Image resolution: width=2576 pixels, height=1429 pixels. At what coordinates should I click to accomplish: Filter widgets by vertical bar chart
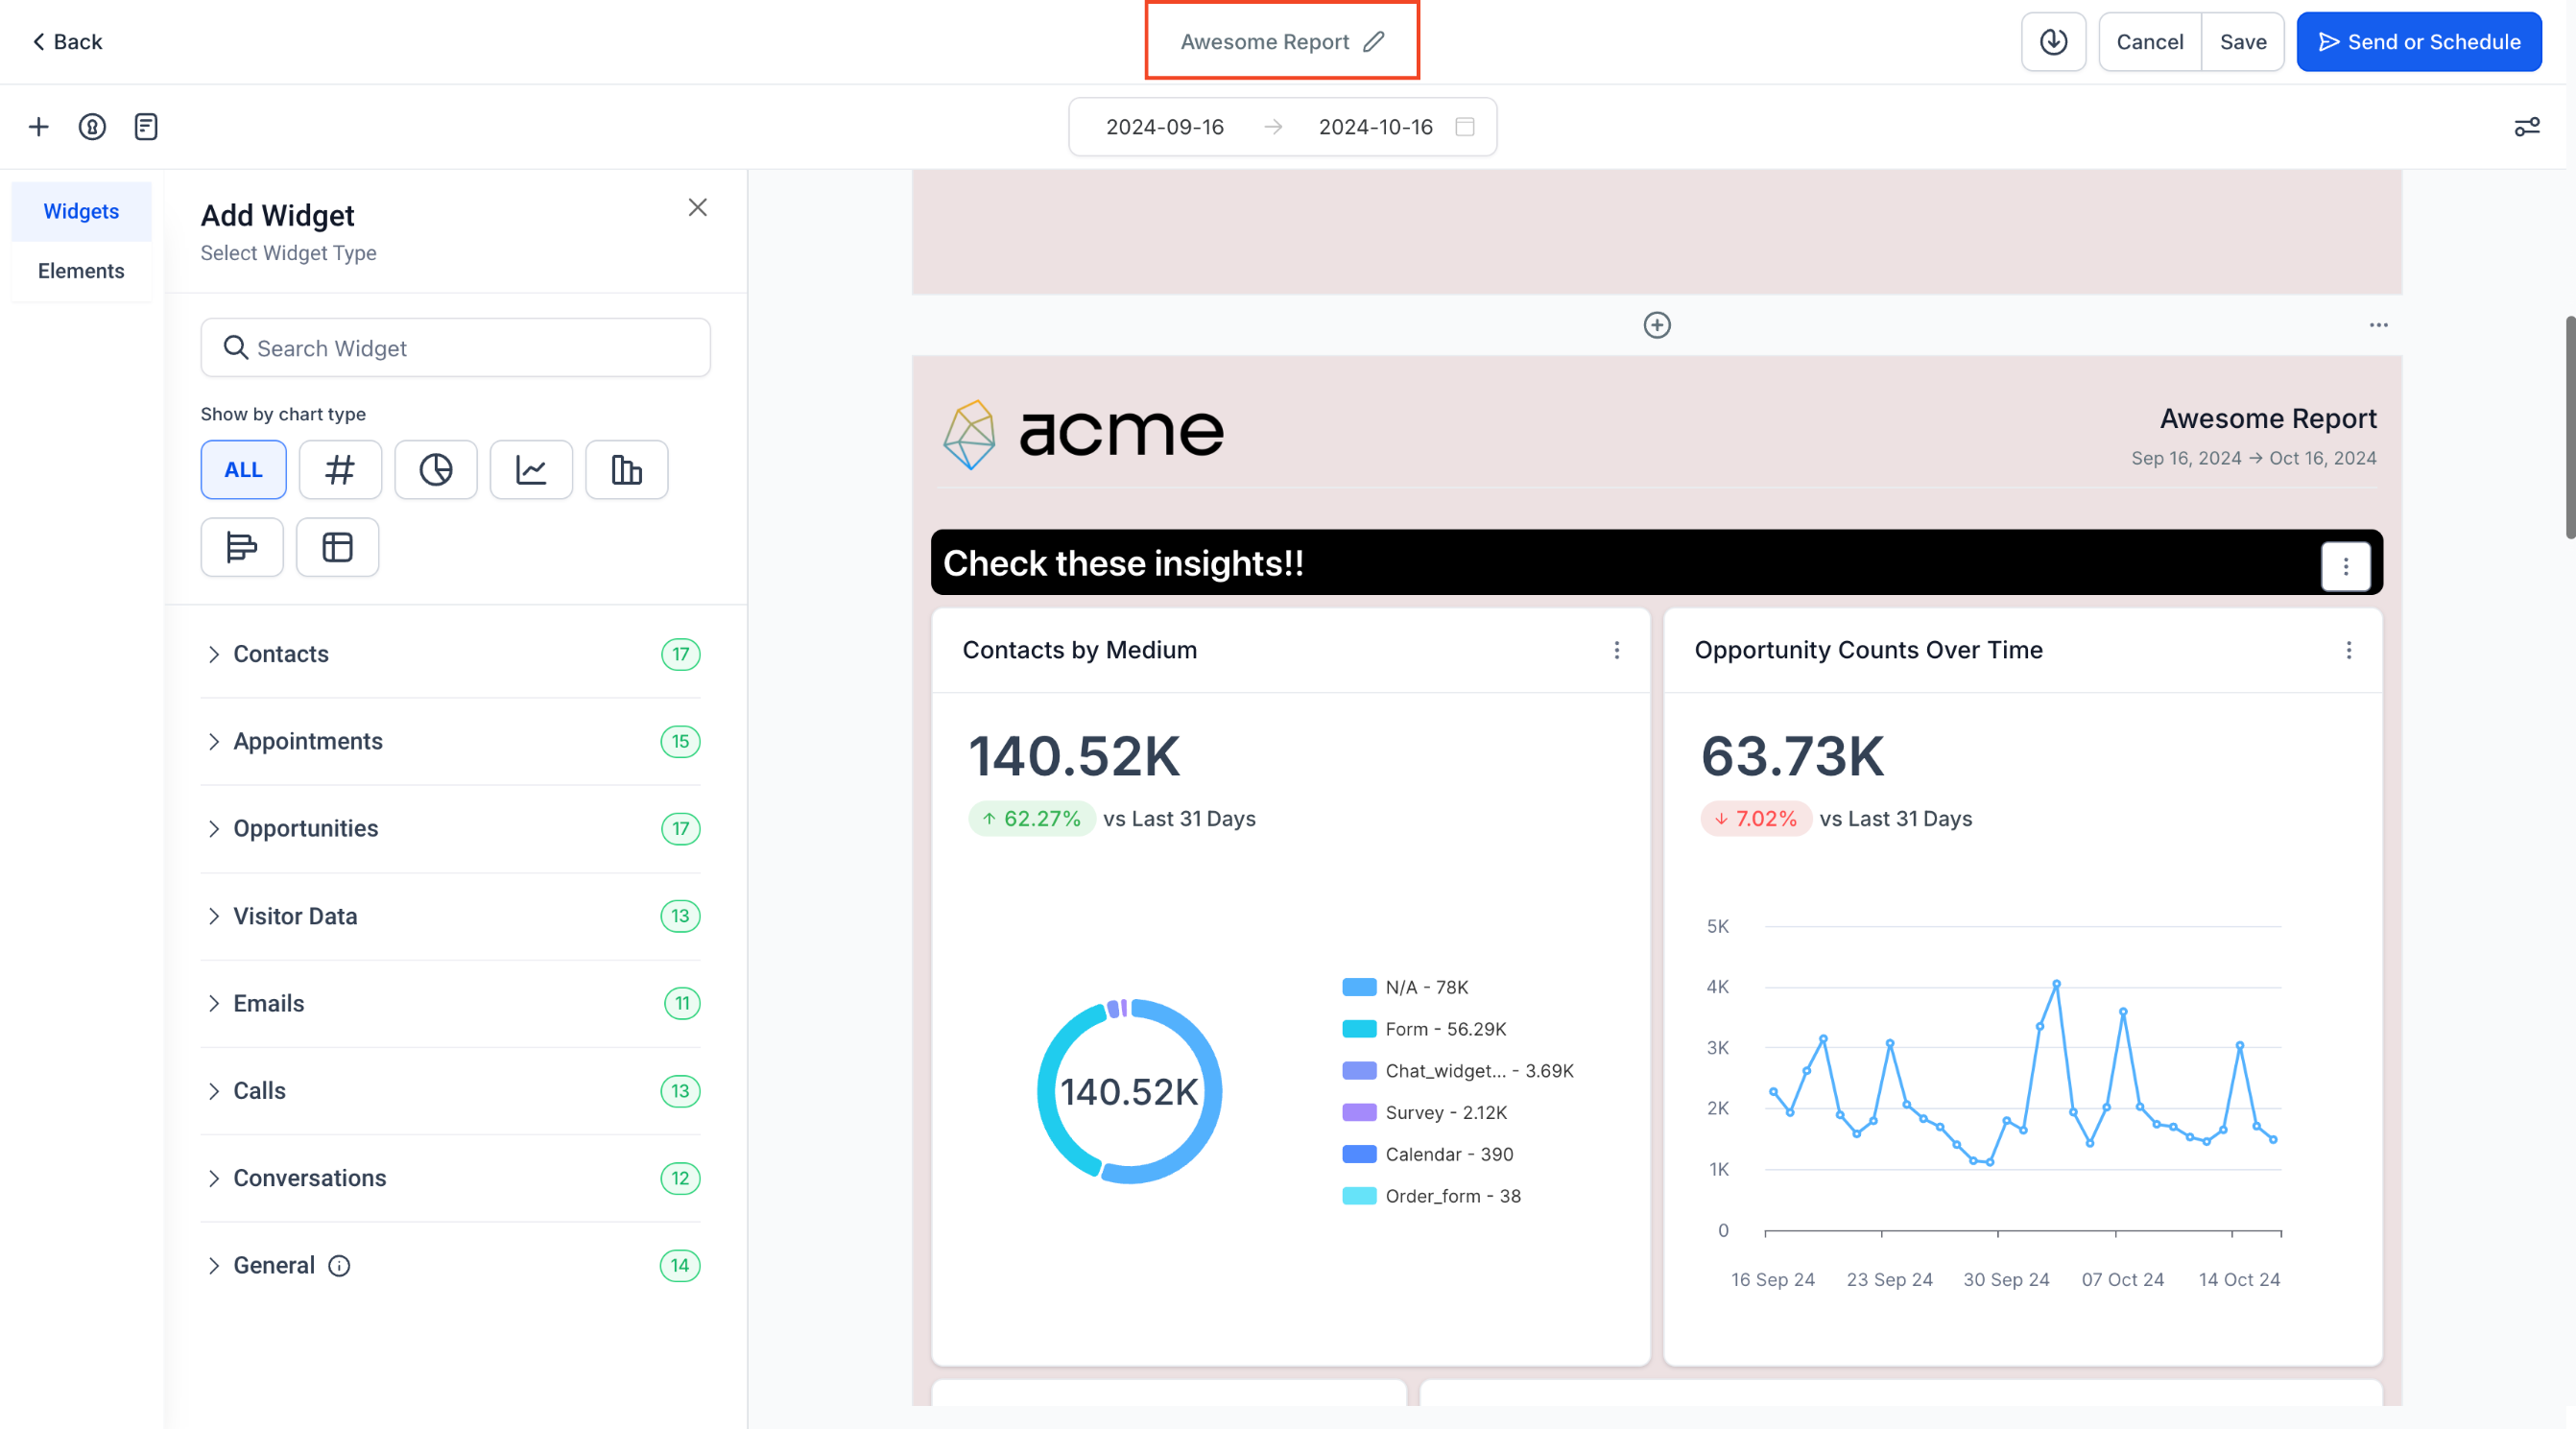626,470
